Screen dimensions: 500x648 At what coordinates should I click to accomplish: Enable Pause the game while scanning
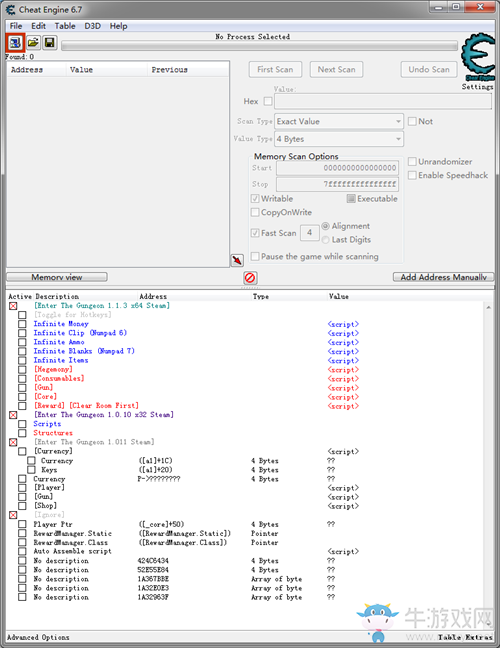pos(255,257)
